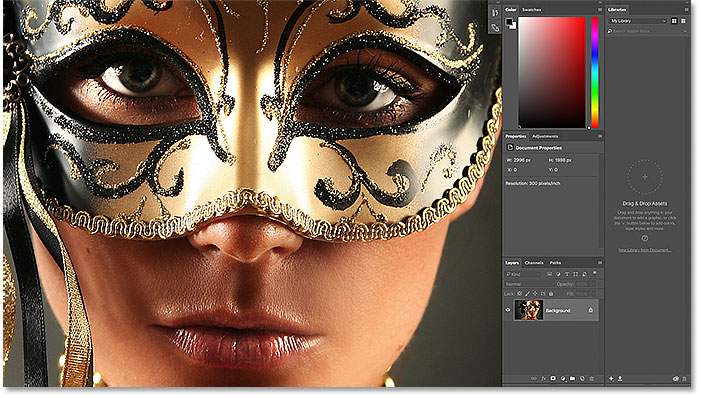Screen dimensions: 701x398
Task: Expand the My Library dropdown
Action: [x=638, y=21]
